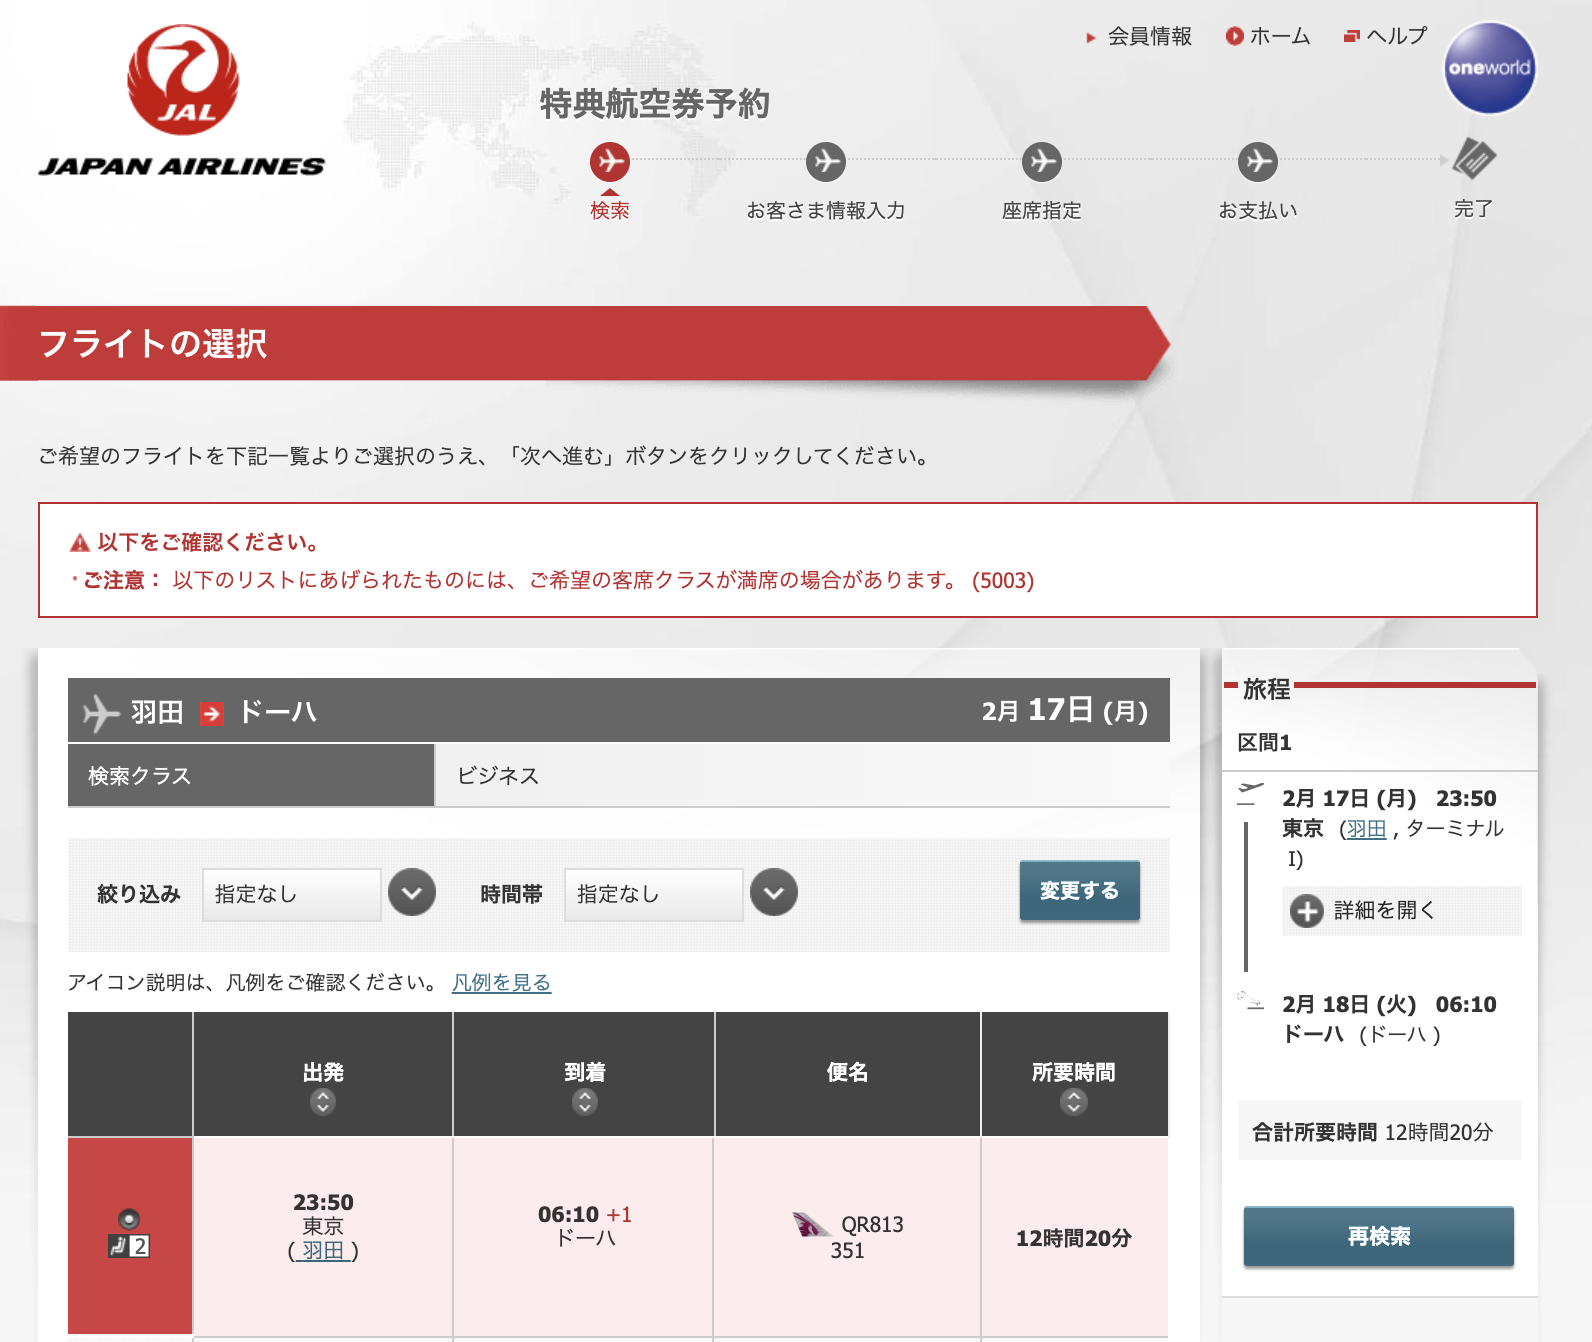
Task: Click the warning triangle icon in alert box
Action: tap(80, 543)
